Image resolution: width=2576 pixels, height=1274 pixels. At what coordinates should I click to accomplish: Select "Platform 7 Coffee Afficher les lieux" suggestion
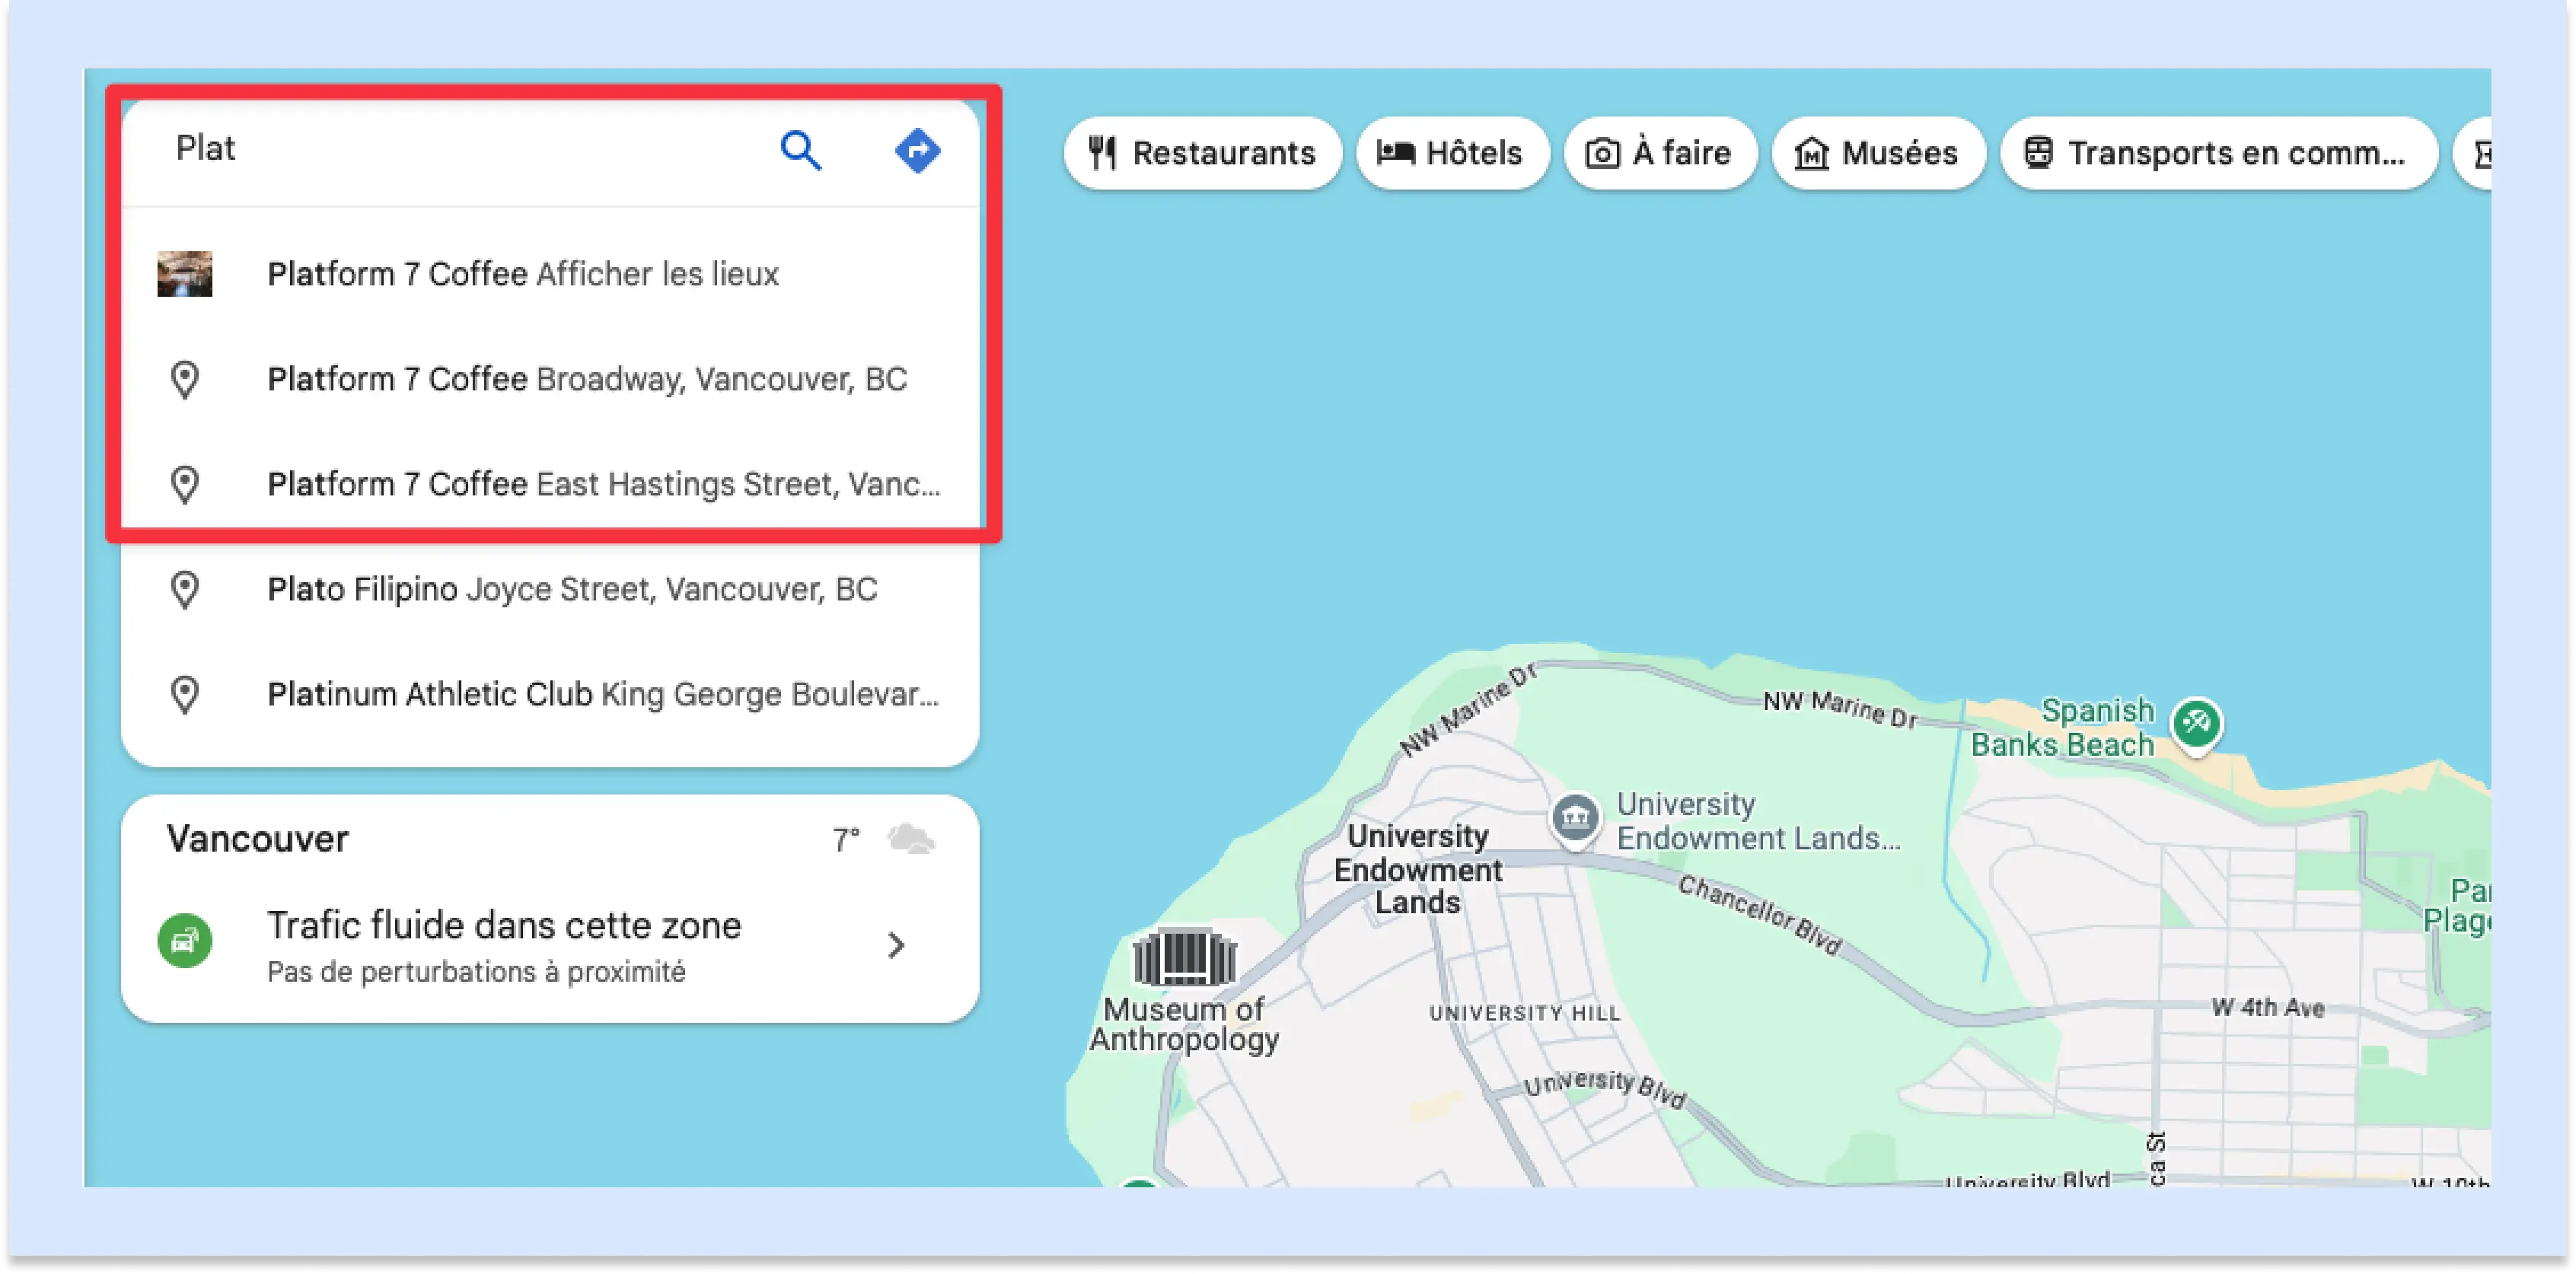click(x=550, y=274)
